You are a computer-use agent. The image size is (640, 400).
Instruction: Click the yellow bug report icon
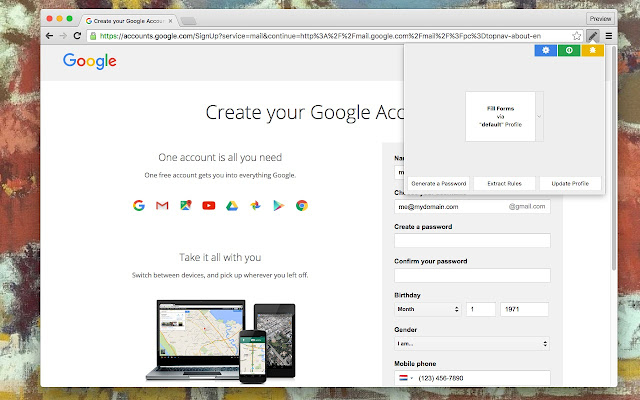pos(593,50)
